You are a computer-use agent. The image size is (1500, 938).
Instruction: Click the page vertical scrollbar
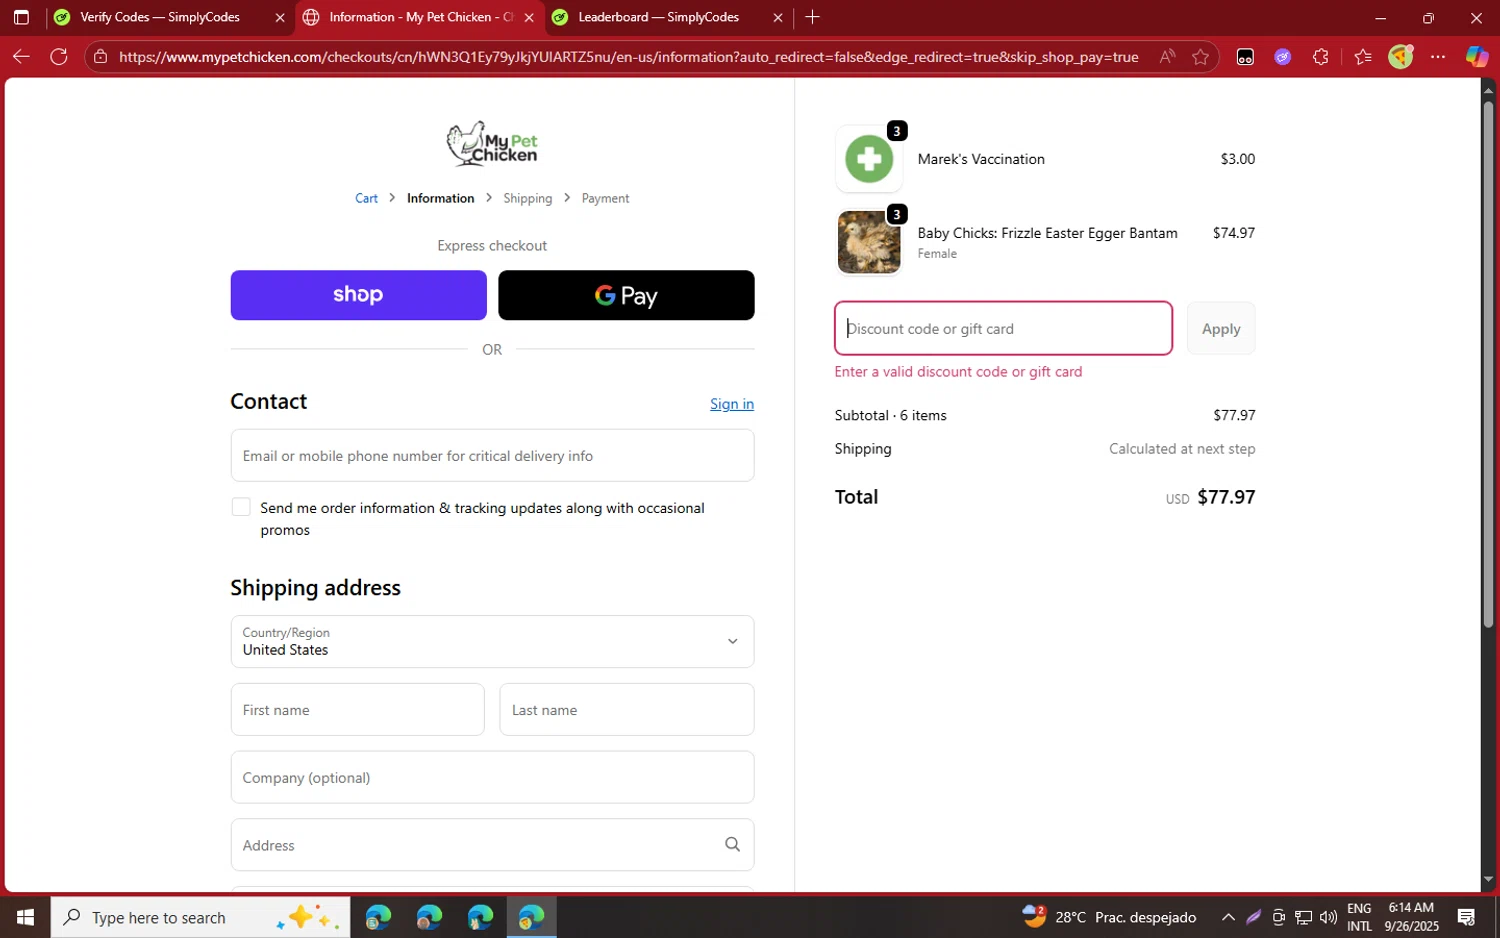pyautogui.click(x=1488, y=364)
